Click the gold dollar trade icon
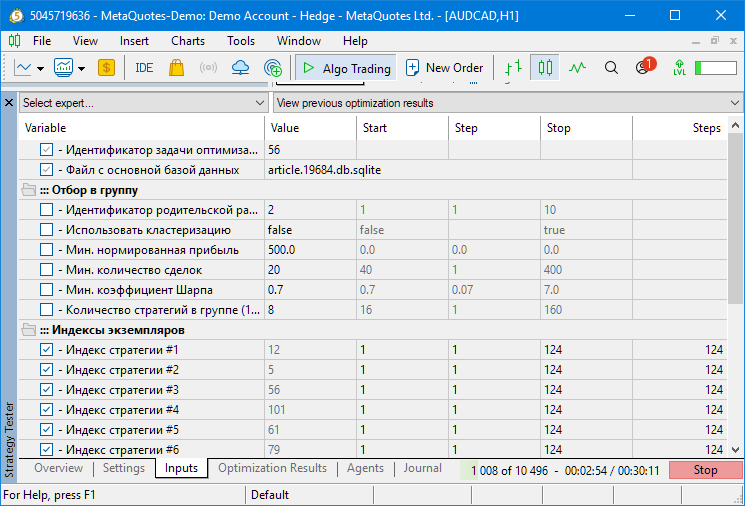The image size is (745, 506). pos(106,68)
